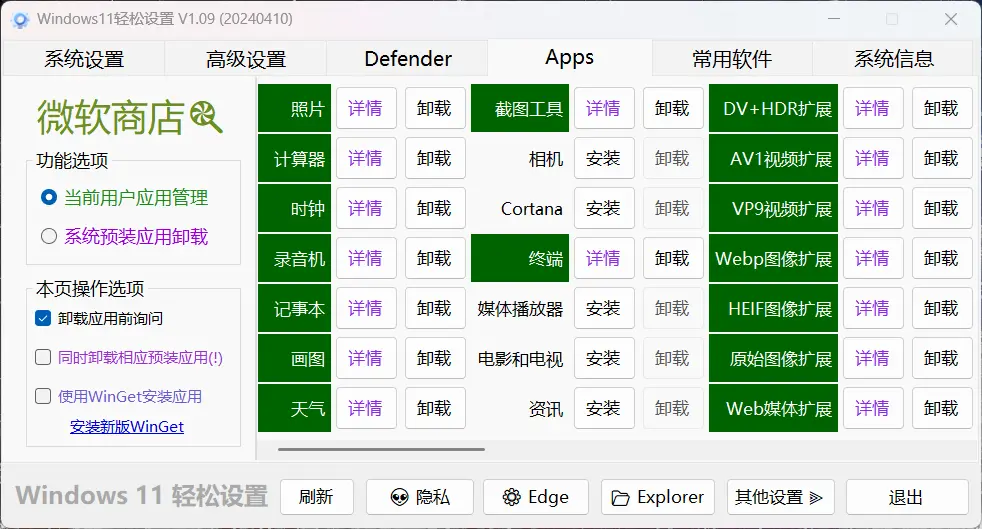Click the 刷新 button

(316, 497)
